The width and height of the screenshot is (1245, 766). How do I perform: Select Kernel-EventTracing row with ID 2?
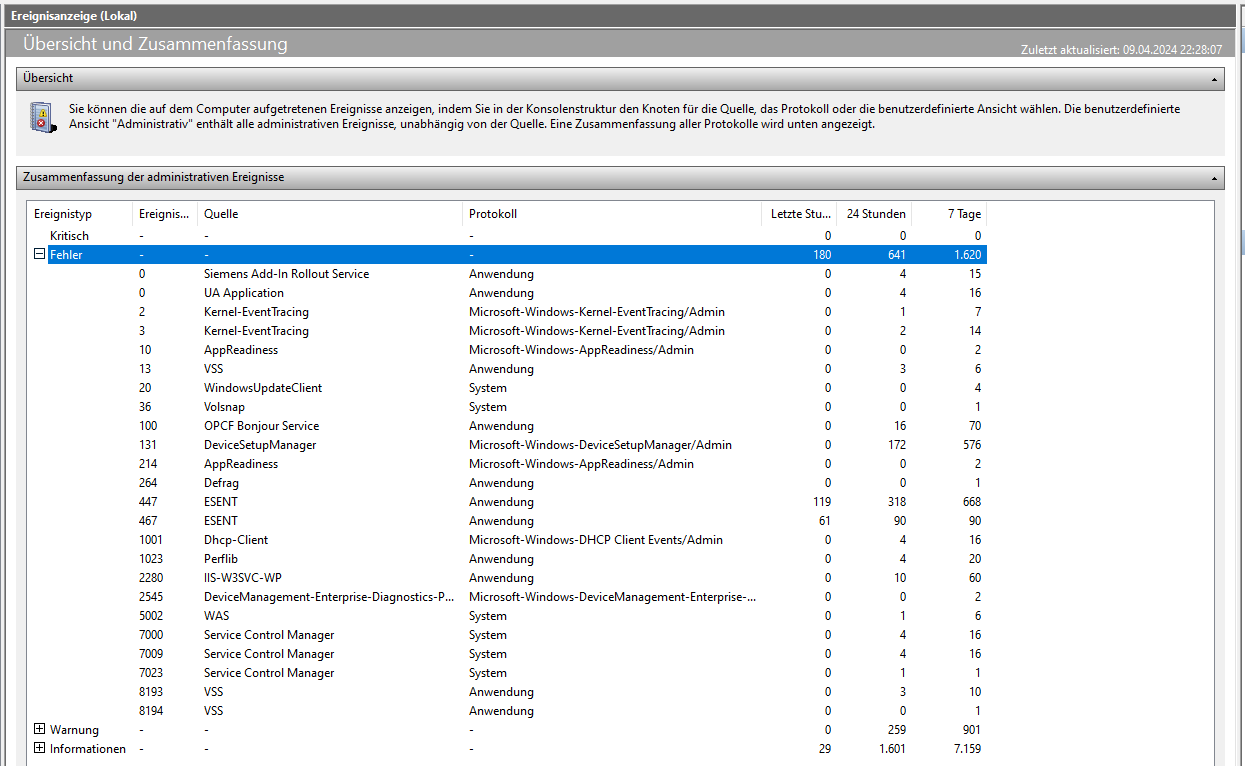tap(508, 312)
